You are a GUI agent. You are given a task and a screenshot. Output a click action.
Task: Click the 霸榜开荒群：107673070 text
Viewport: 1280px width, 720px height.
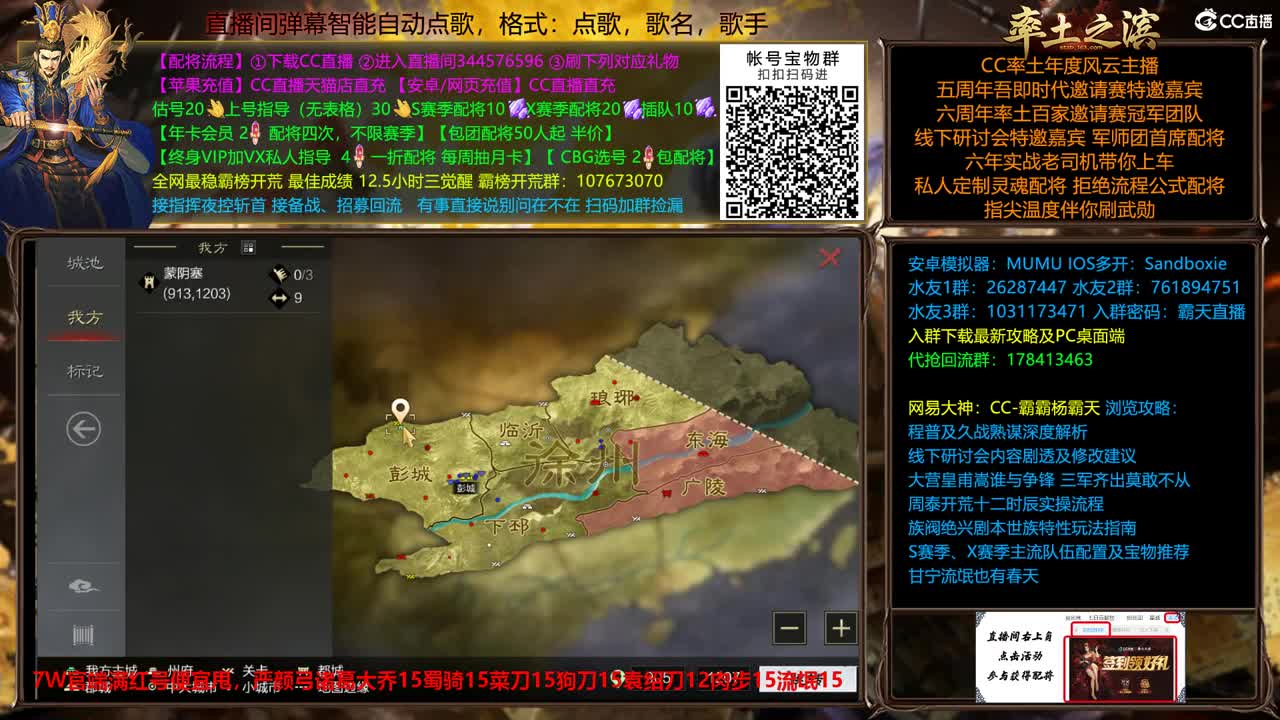coord(570,181)
